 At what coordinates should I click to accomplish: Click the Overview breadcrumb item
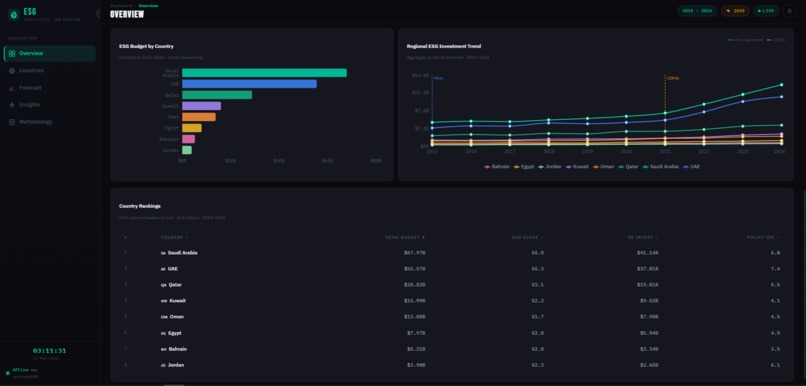(x=149, y=6)
